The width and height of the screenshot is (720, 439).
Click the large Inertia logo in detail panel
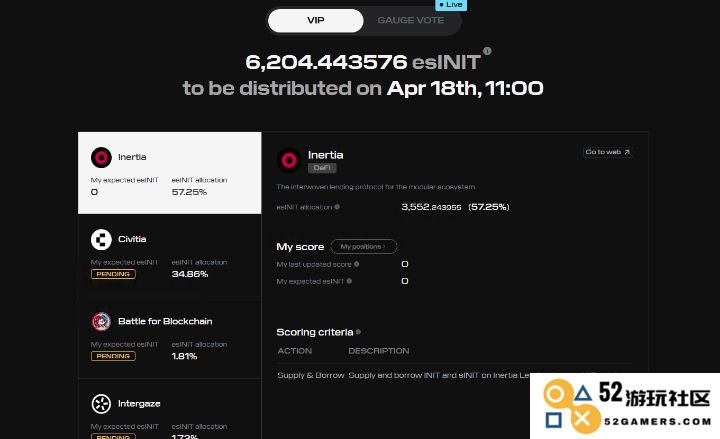click(289, 160)
